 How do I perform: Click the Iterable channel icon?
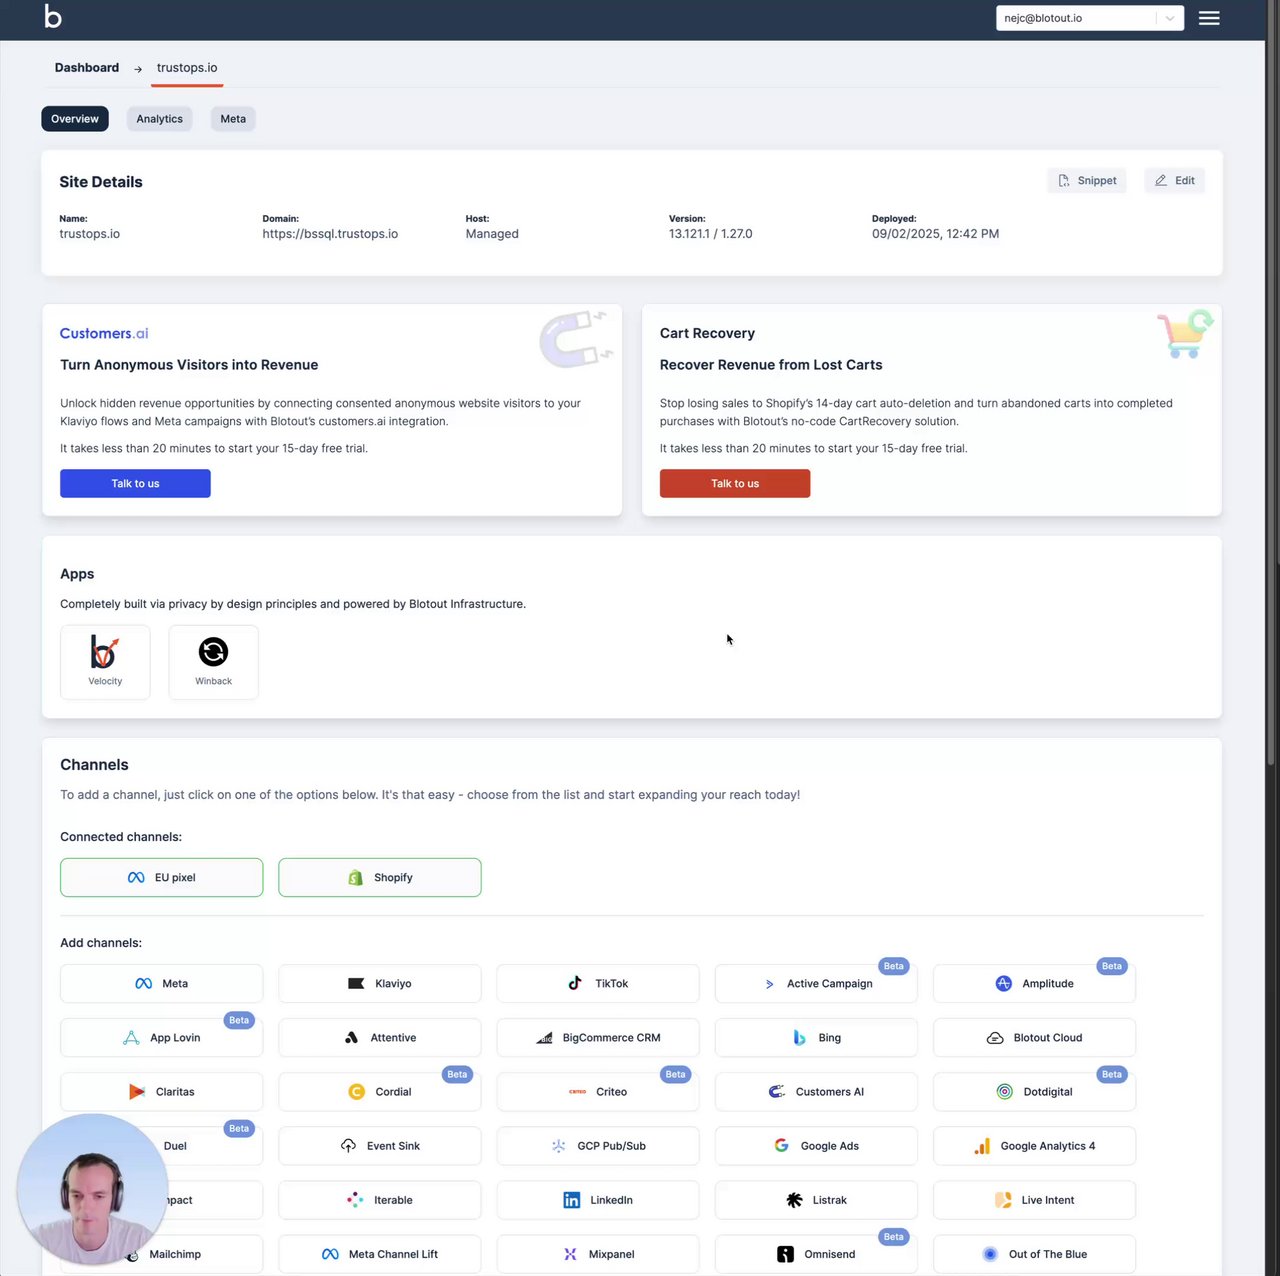coord(355,1200)
